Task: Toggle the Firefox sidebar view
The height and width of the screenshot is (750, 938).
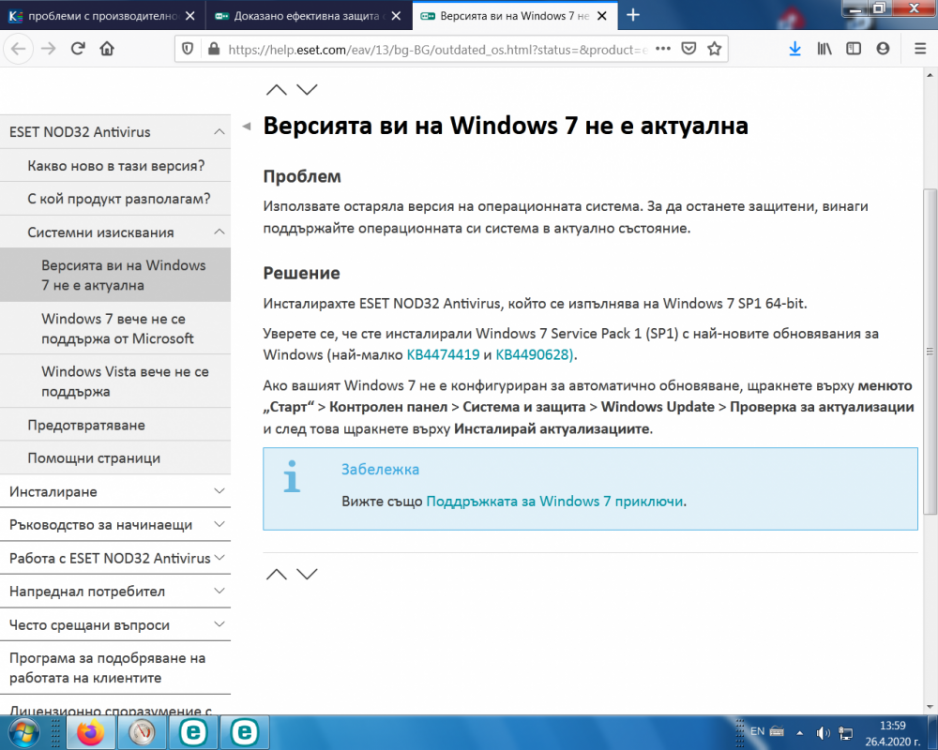Action: [854, 49]
